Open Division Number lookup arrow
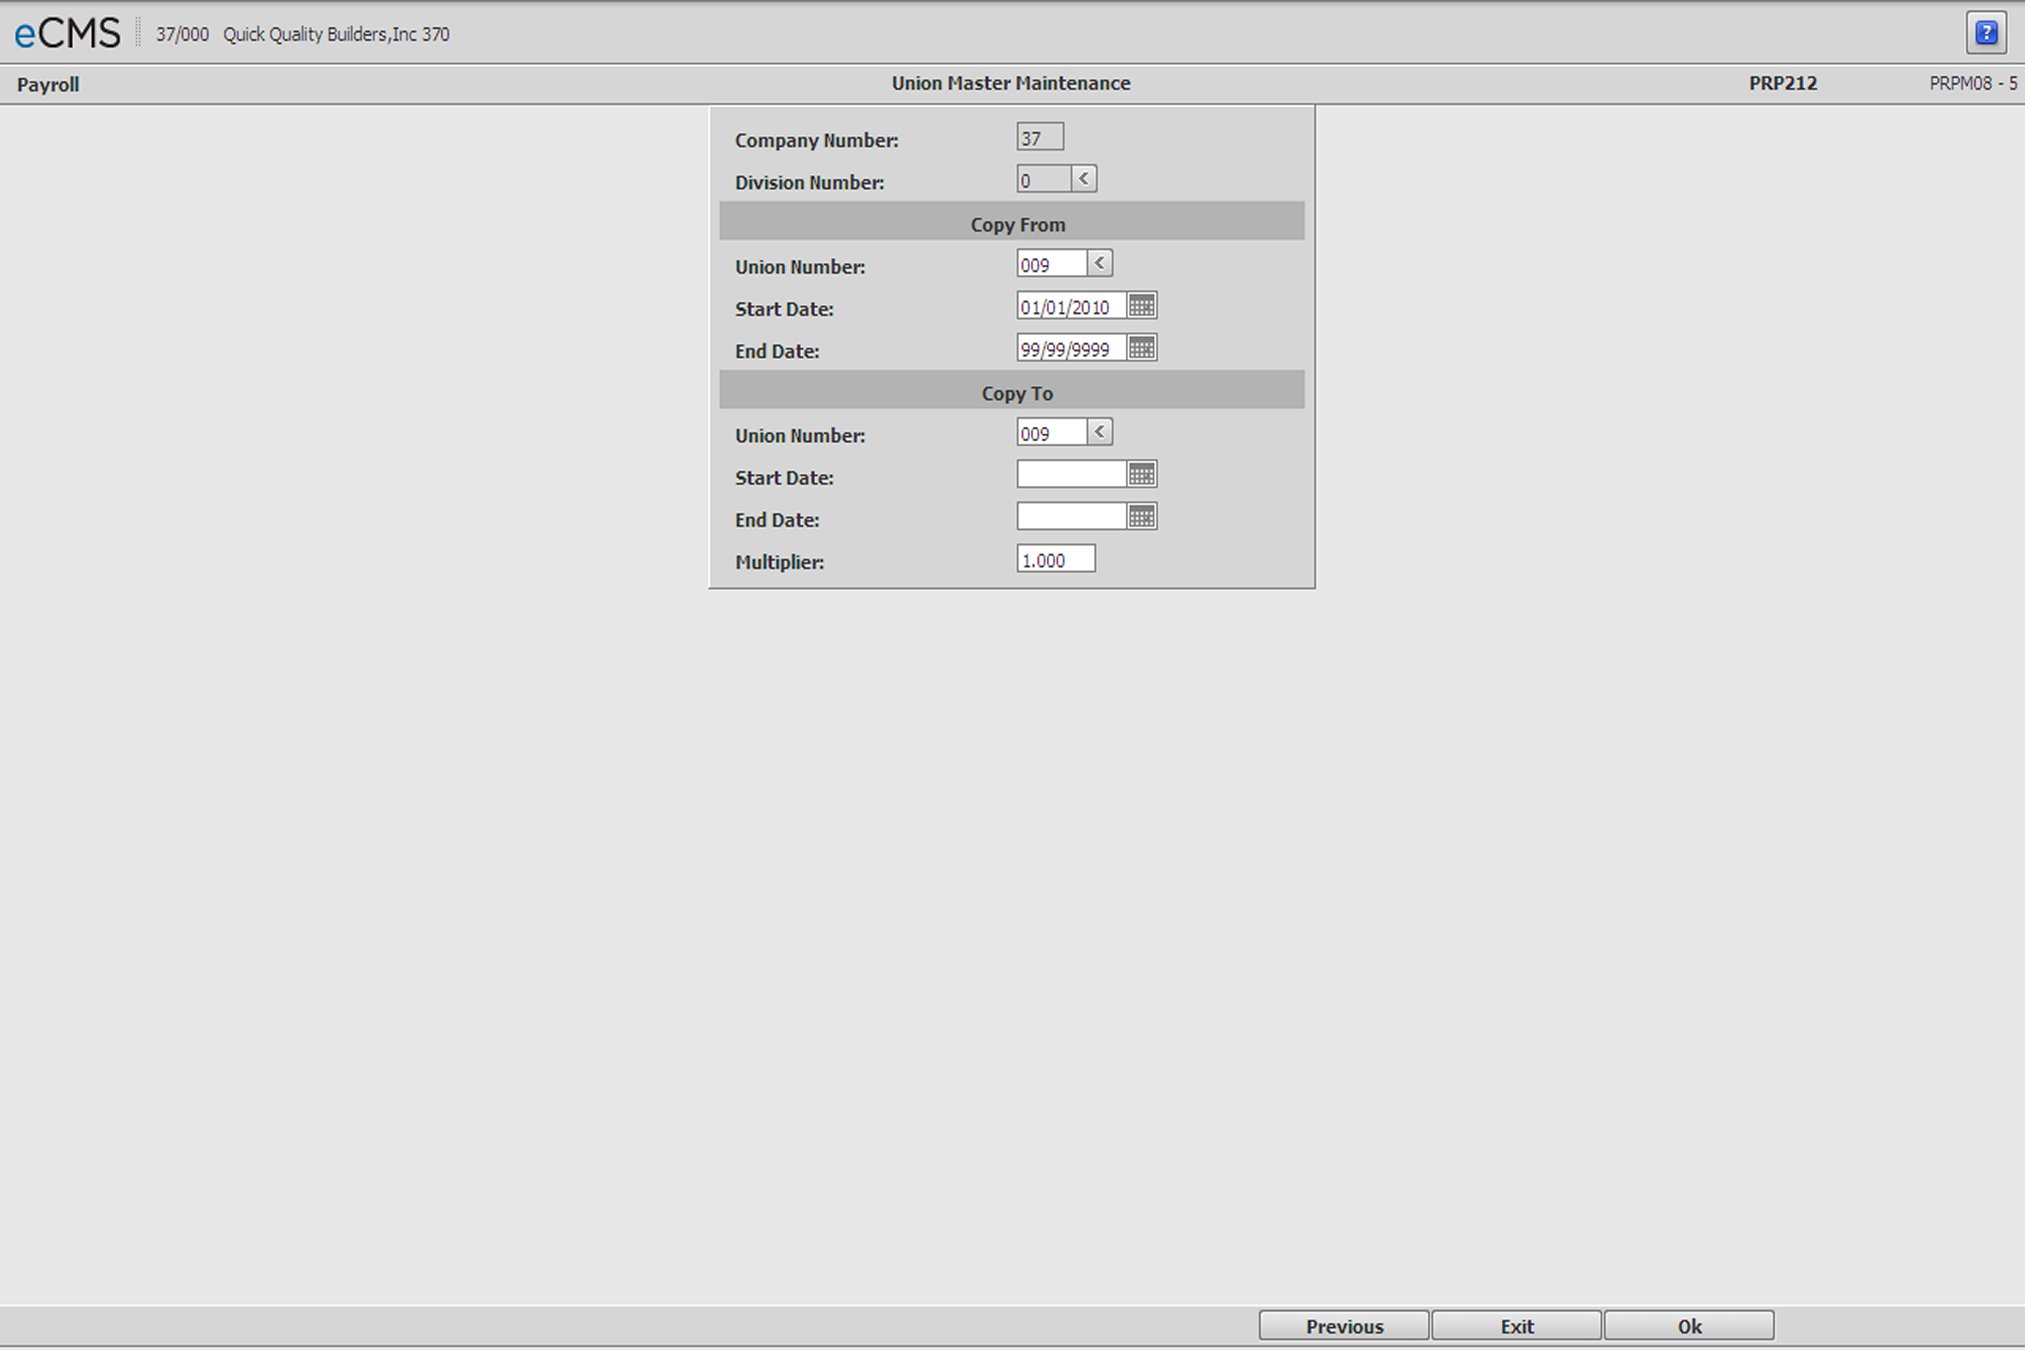 click(x=1084, y=179)
